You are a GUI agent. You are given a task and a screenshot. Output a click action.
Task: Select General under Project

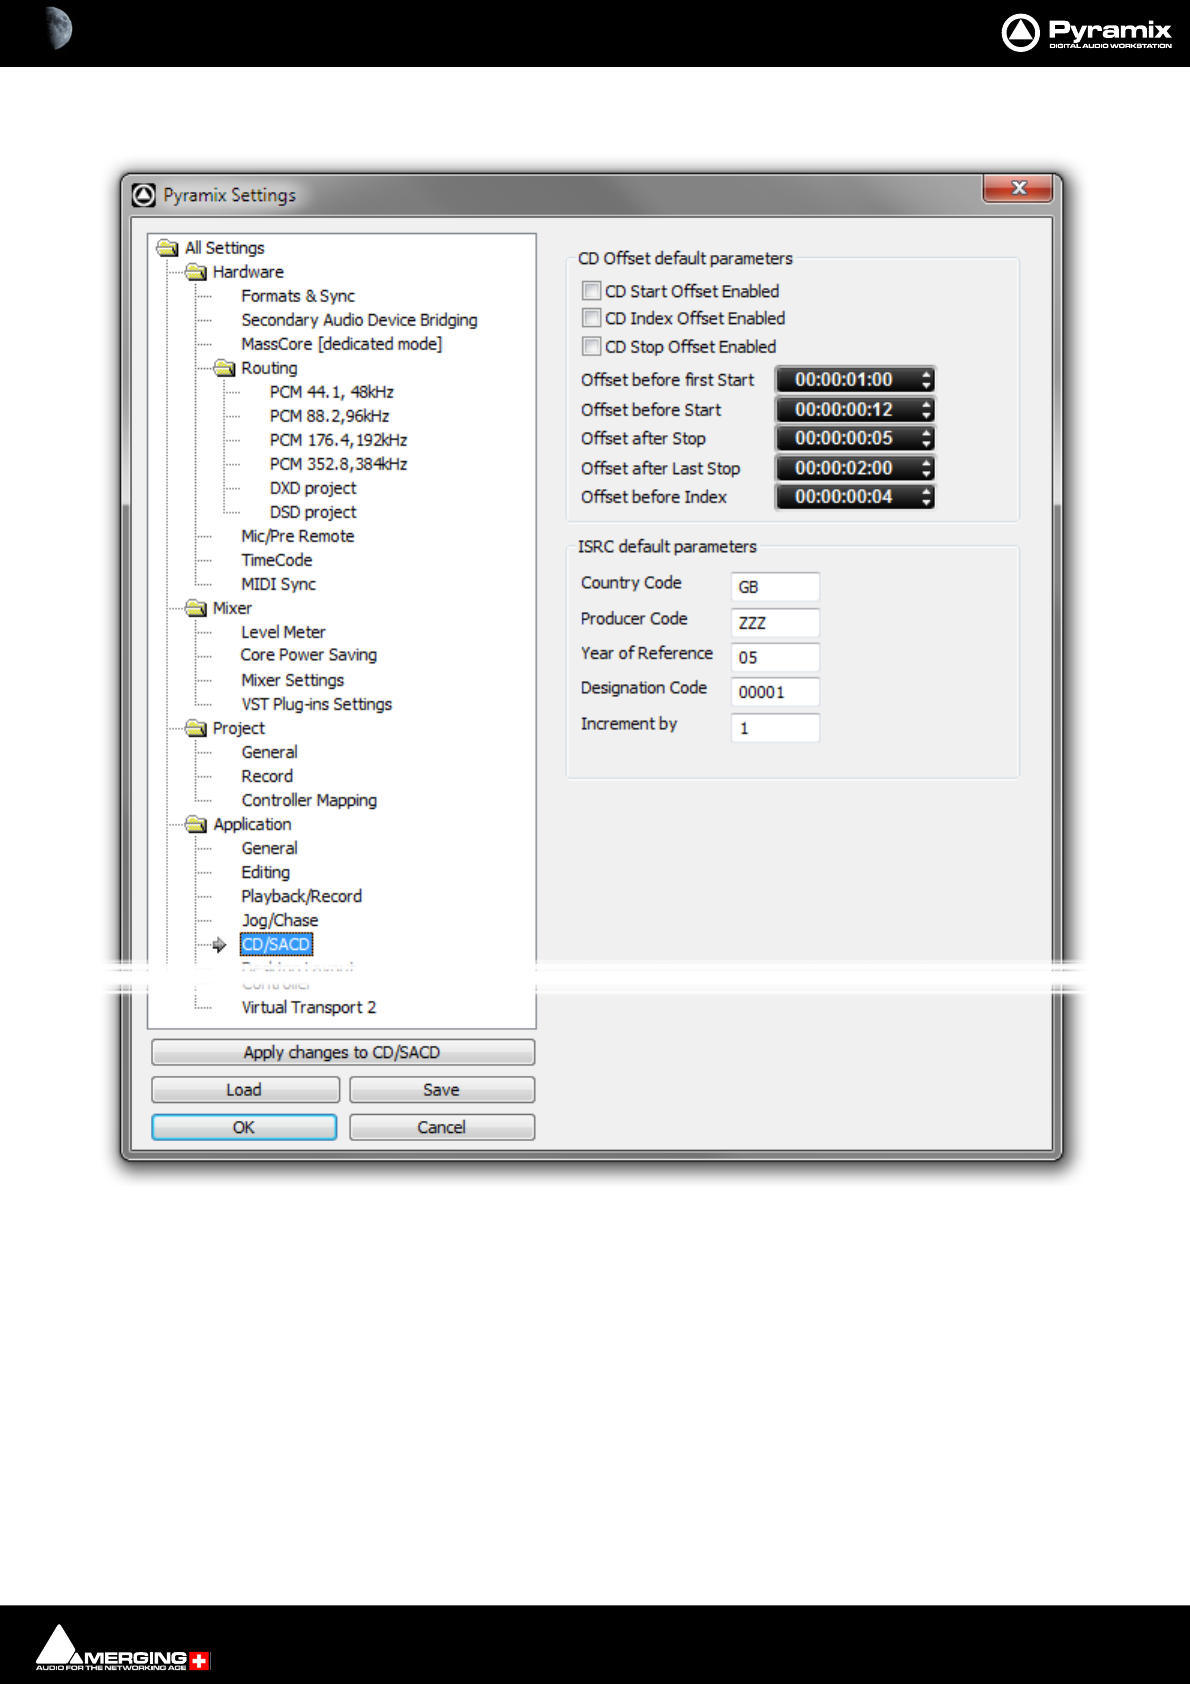[269, 752]
